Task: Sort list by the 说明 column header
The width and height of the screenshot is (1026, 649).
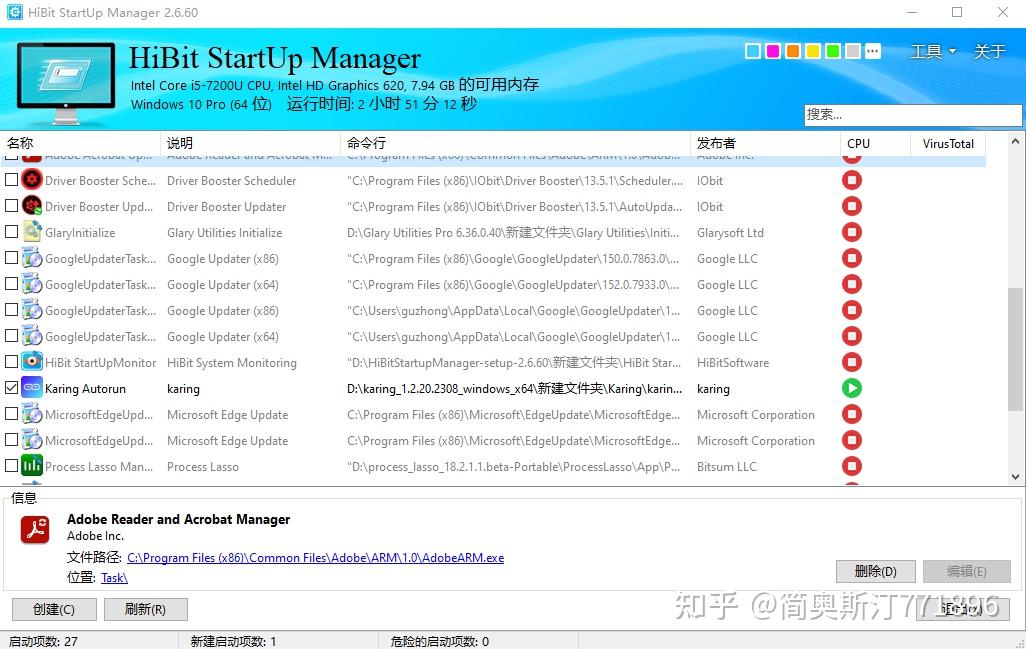Action: coord(250,143)
